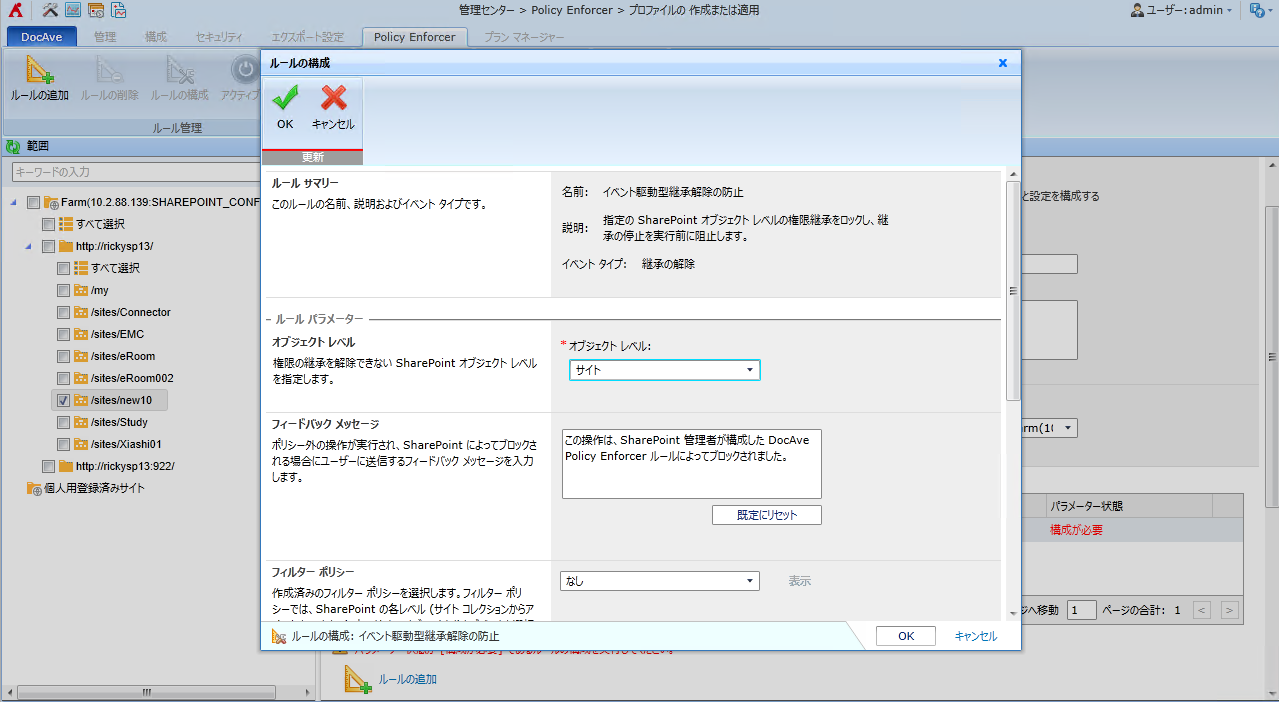Open the ユーザー: admin dropdown menu
The image size is (1279, 702).
click(1187, 10)
